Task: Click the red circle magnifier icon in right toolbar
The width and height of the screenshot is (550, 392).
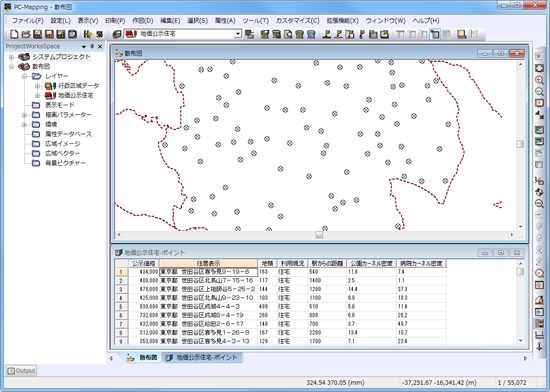Action: point(539,273)
